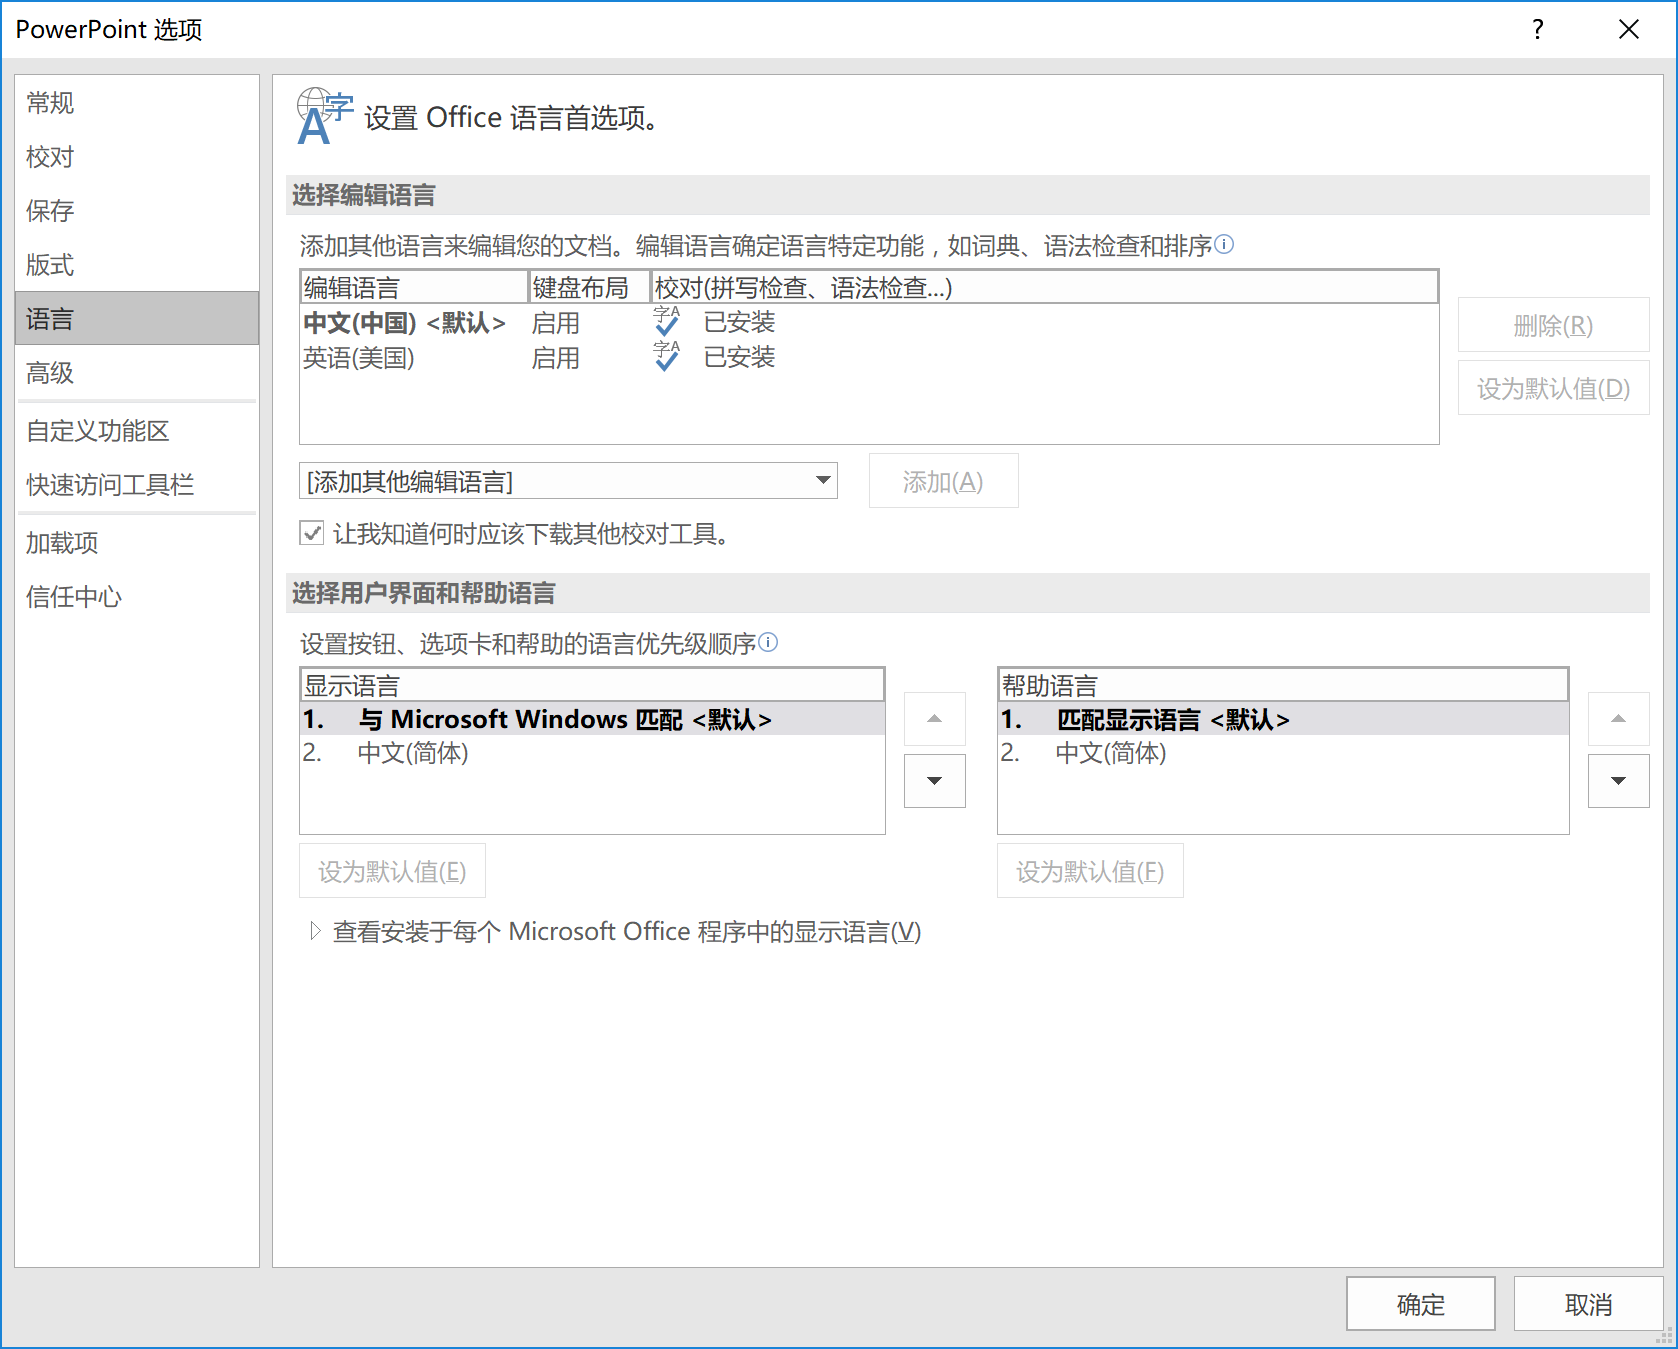Image resolution: width=1678 pixels, height=1349 pixels.
Task: Expand 查看安装于每个 Microsoft Office 程序中的显示语言
Action: click(x=315, y=931)
